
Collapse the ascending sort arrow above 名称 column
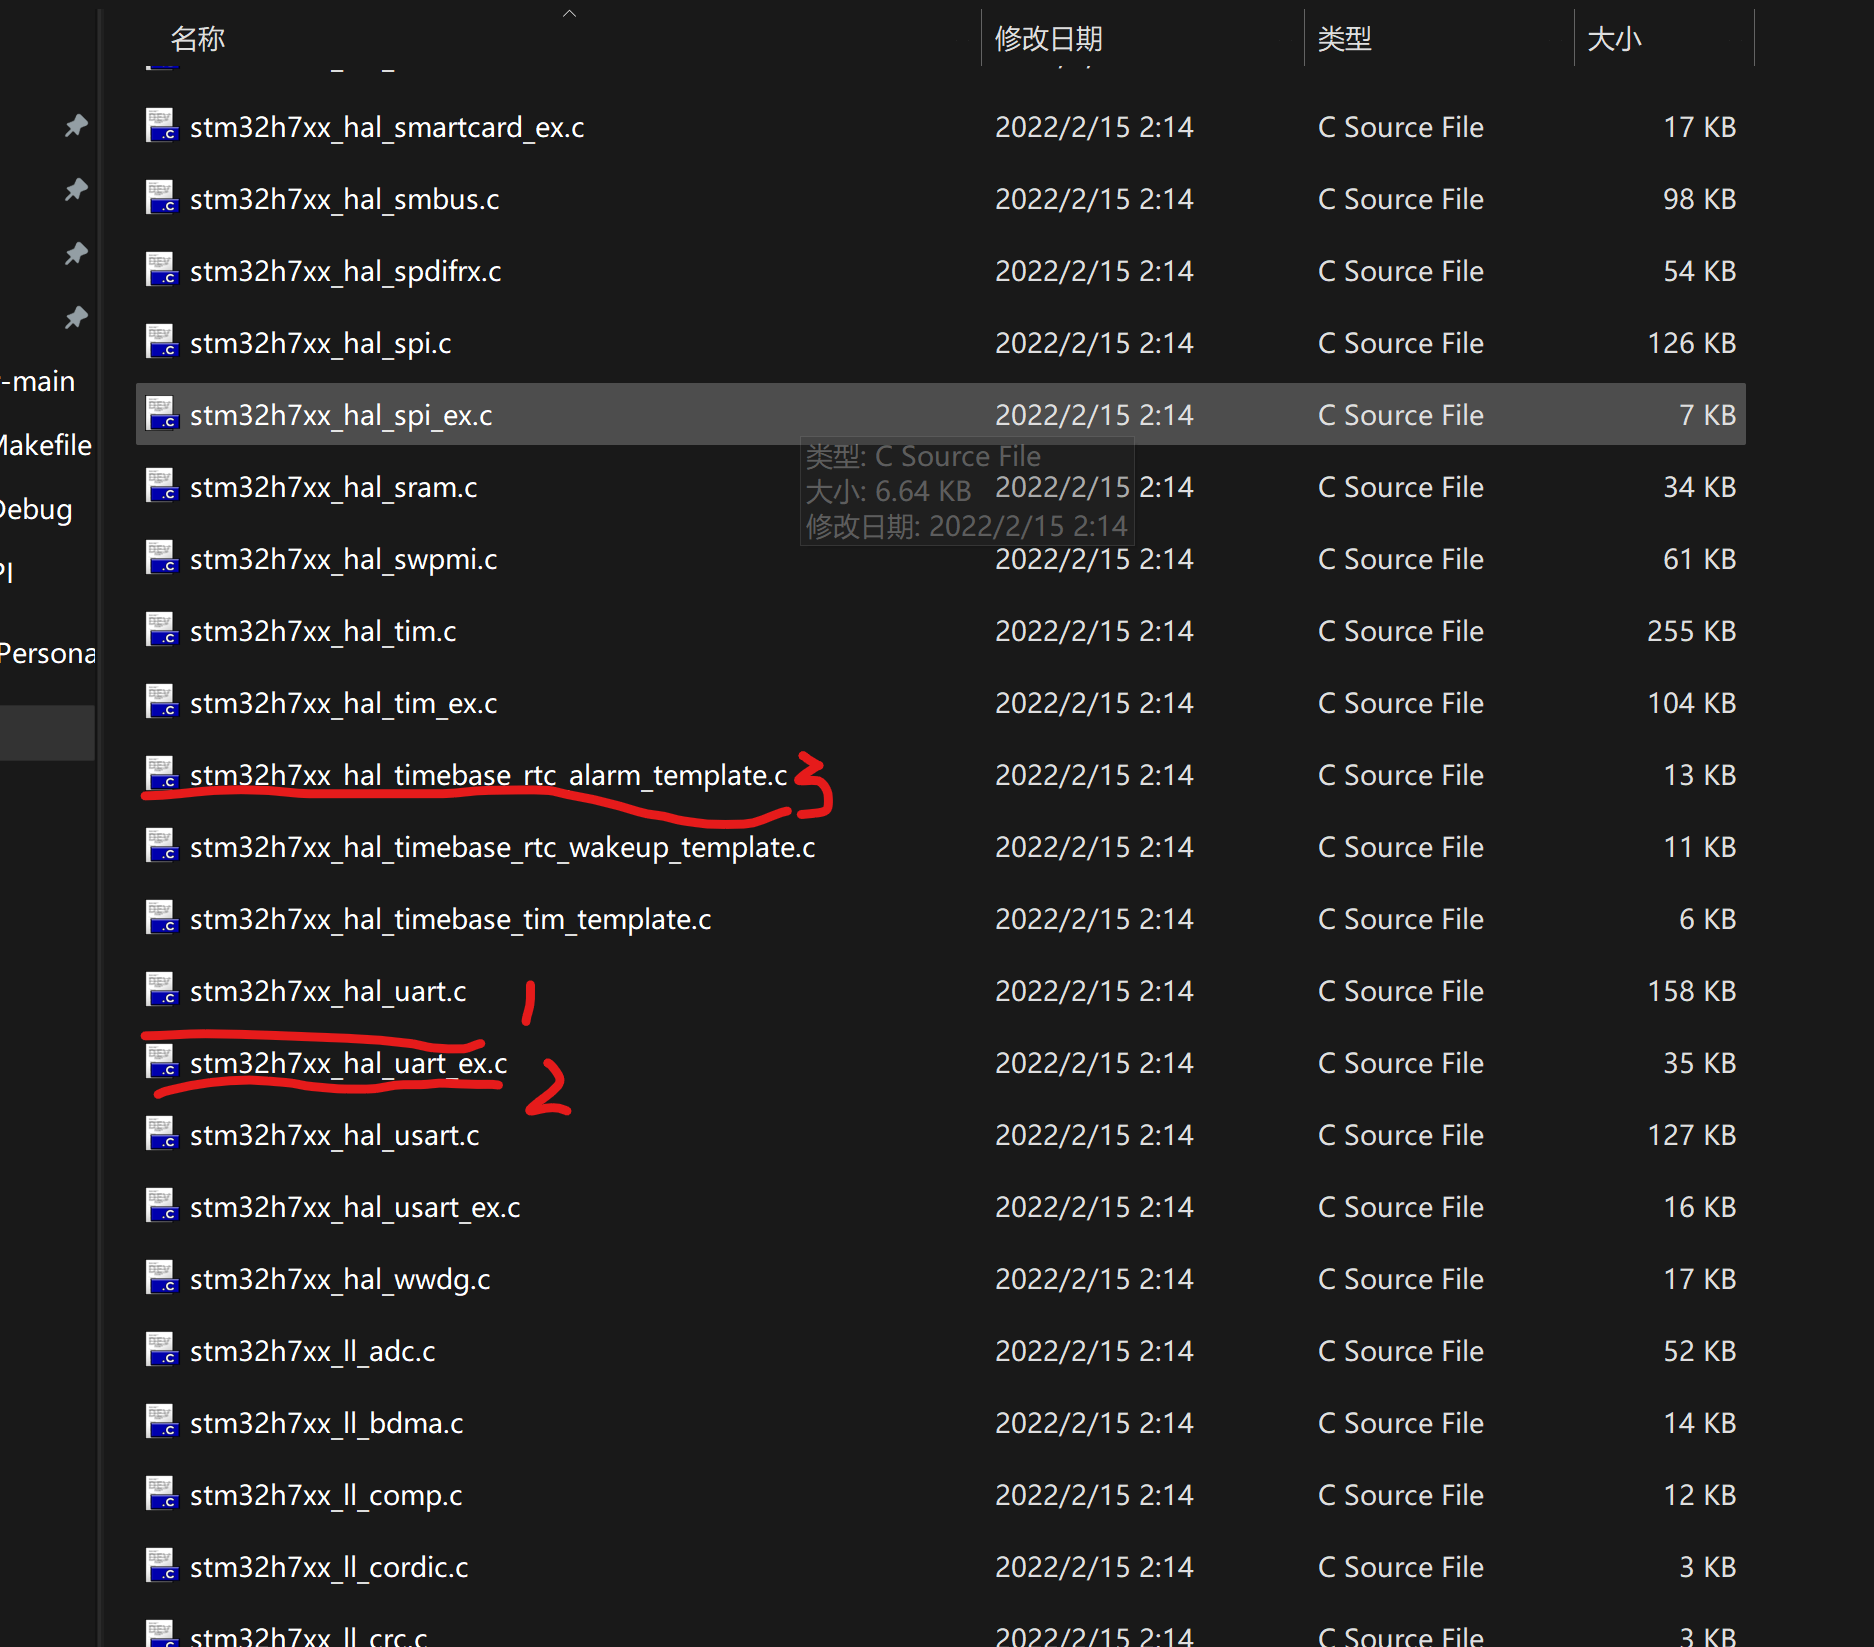(569, 14)
